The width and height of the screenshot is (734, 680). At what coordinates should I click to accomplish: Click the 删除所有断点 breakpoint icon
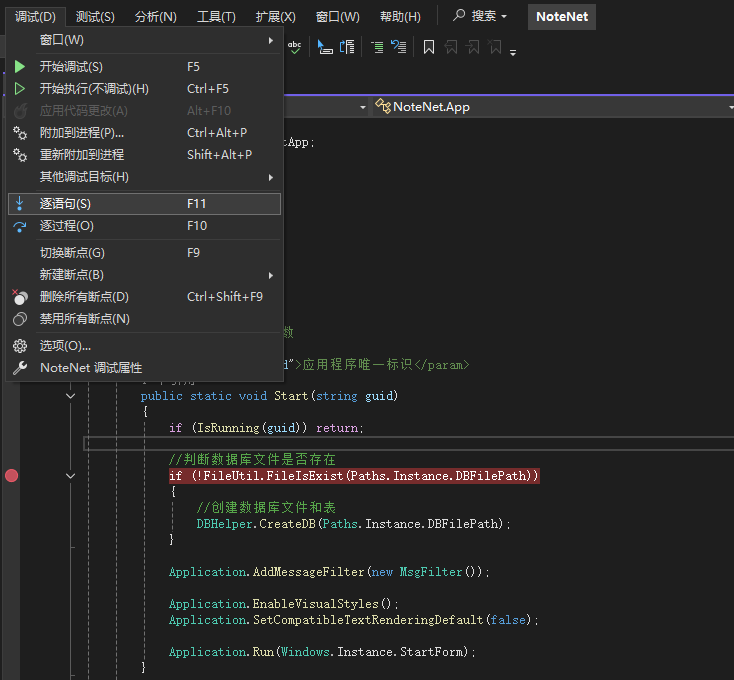[20, 297]
